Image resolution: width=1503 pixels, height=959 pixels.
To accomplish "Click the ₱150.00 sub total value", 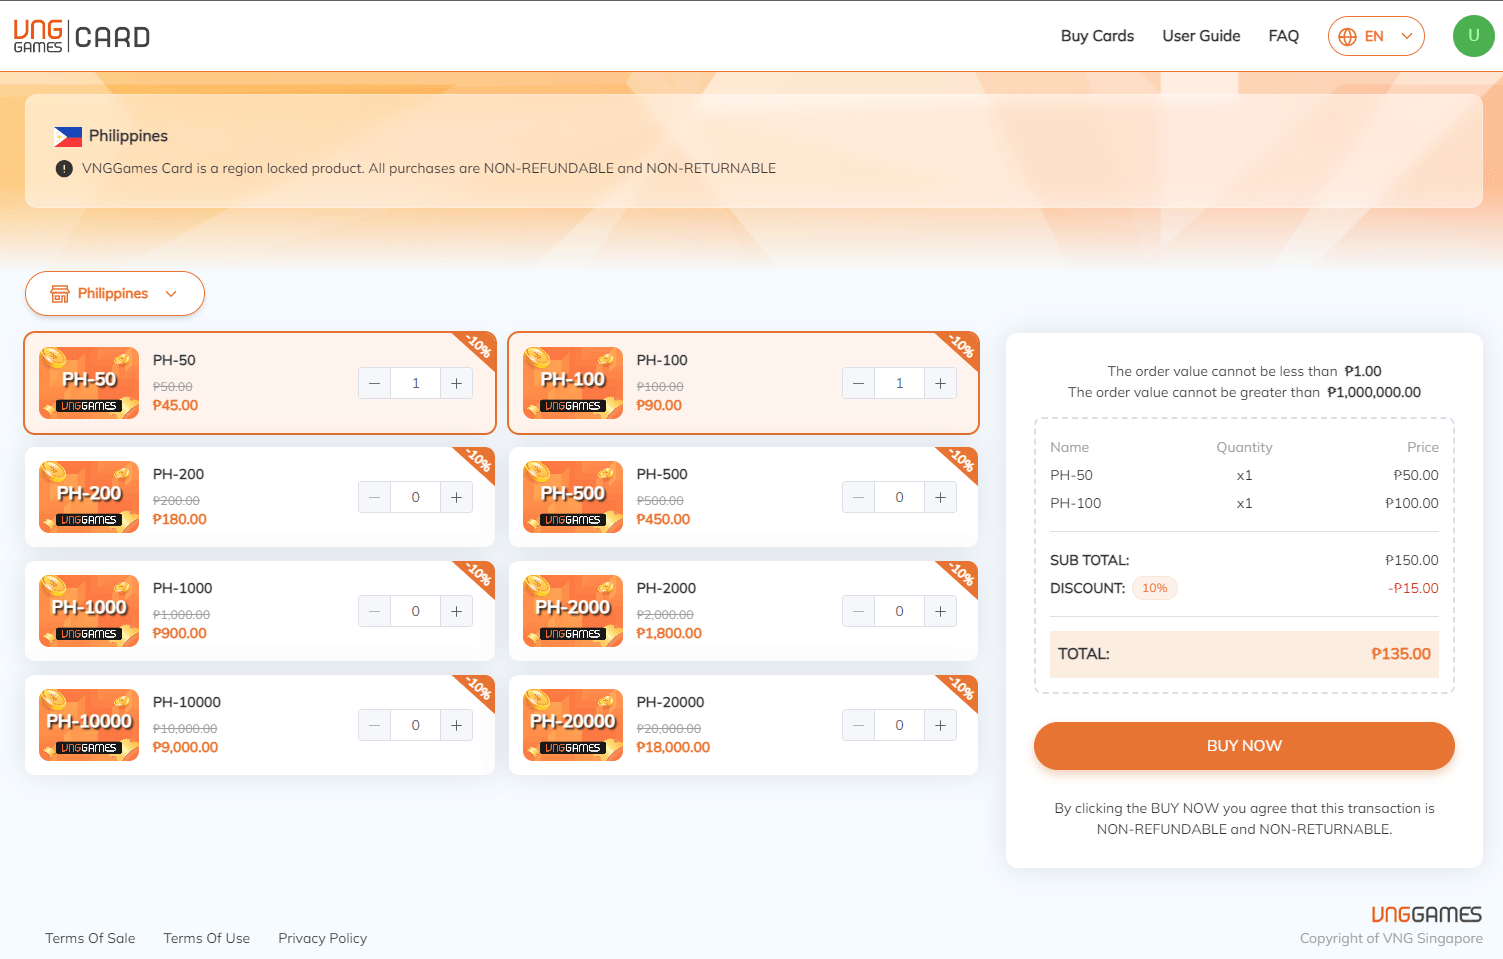I will (x=1412, y=560).
